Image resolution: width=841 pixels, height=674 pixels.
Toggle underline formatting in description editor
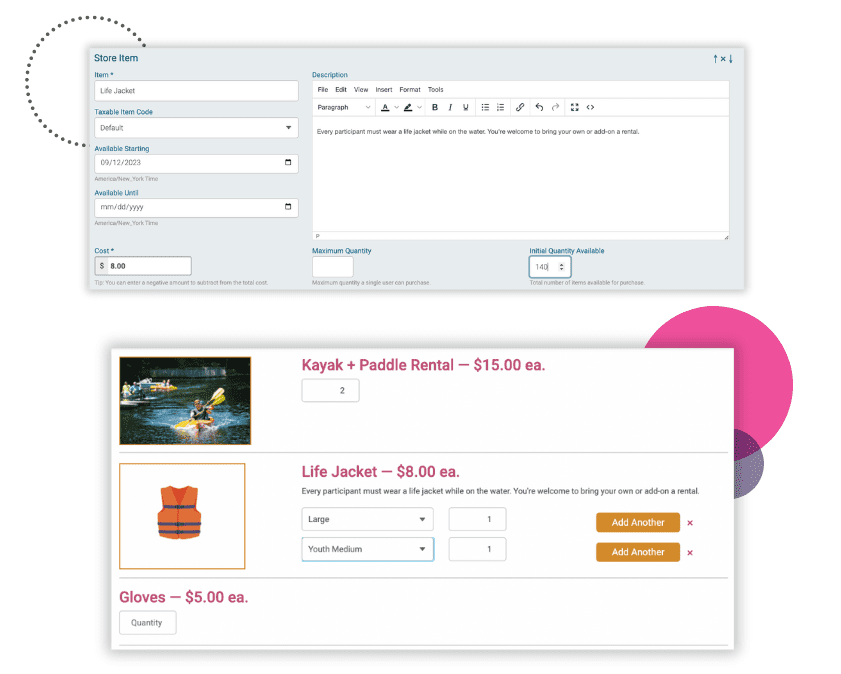[466, 107]
